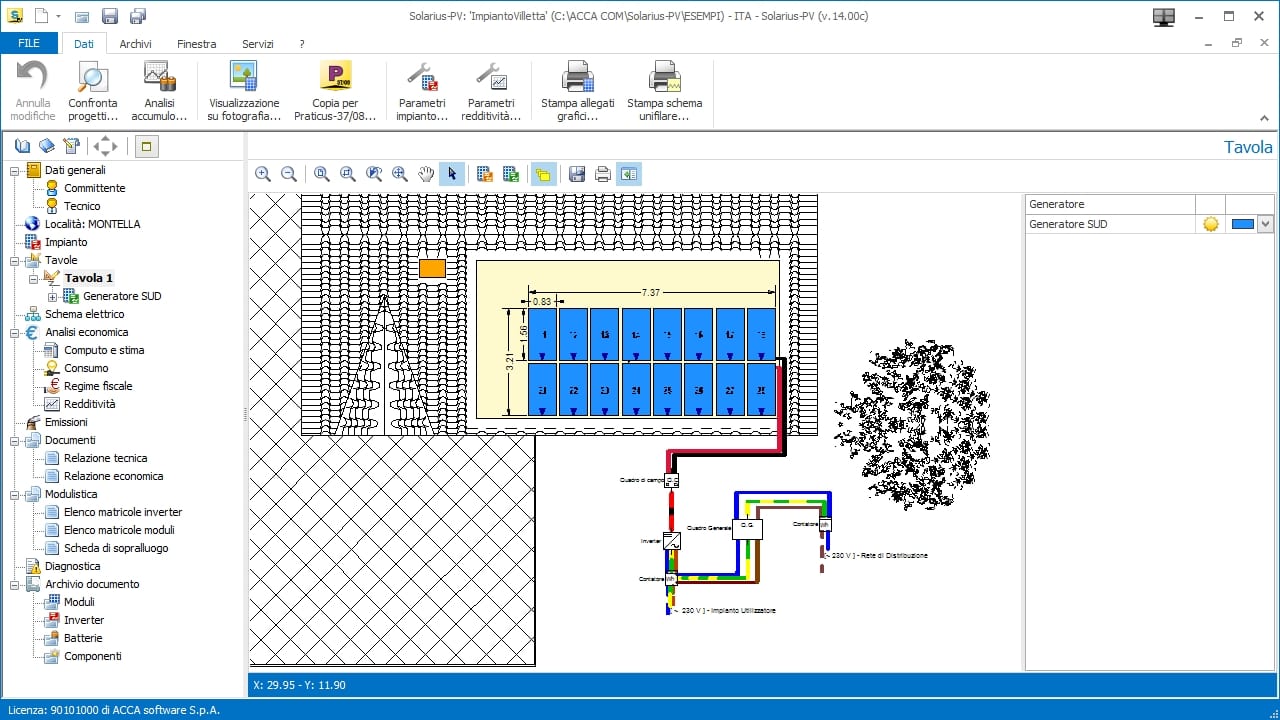Screen dimensions: 1280x720
Task: Click the orange rectangle on the roof
Action: point(432,268)
